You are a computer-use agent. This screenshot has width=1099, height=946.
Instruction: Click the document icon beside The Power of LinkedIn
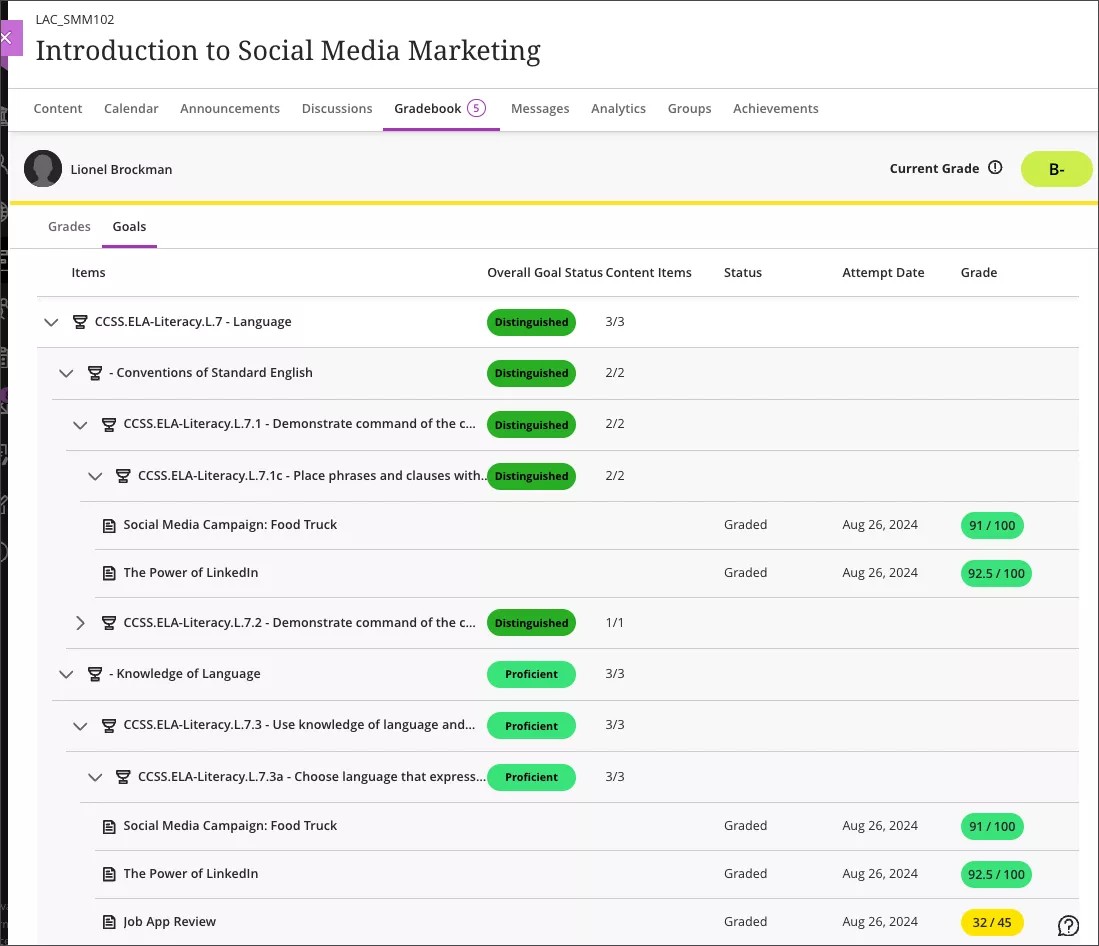tap(108, 572)
